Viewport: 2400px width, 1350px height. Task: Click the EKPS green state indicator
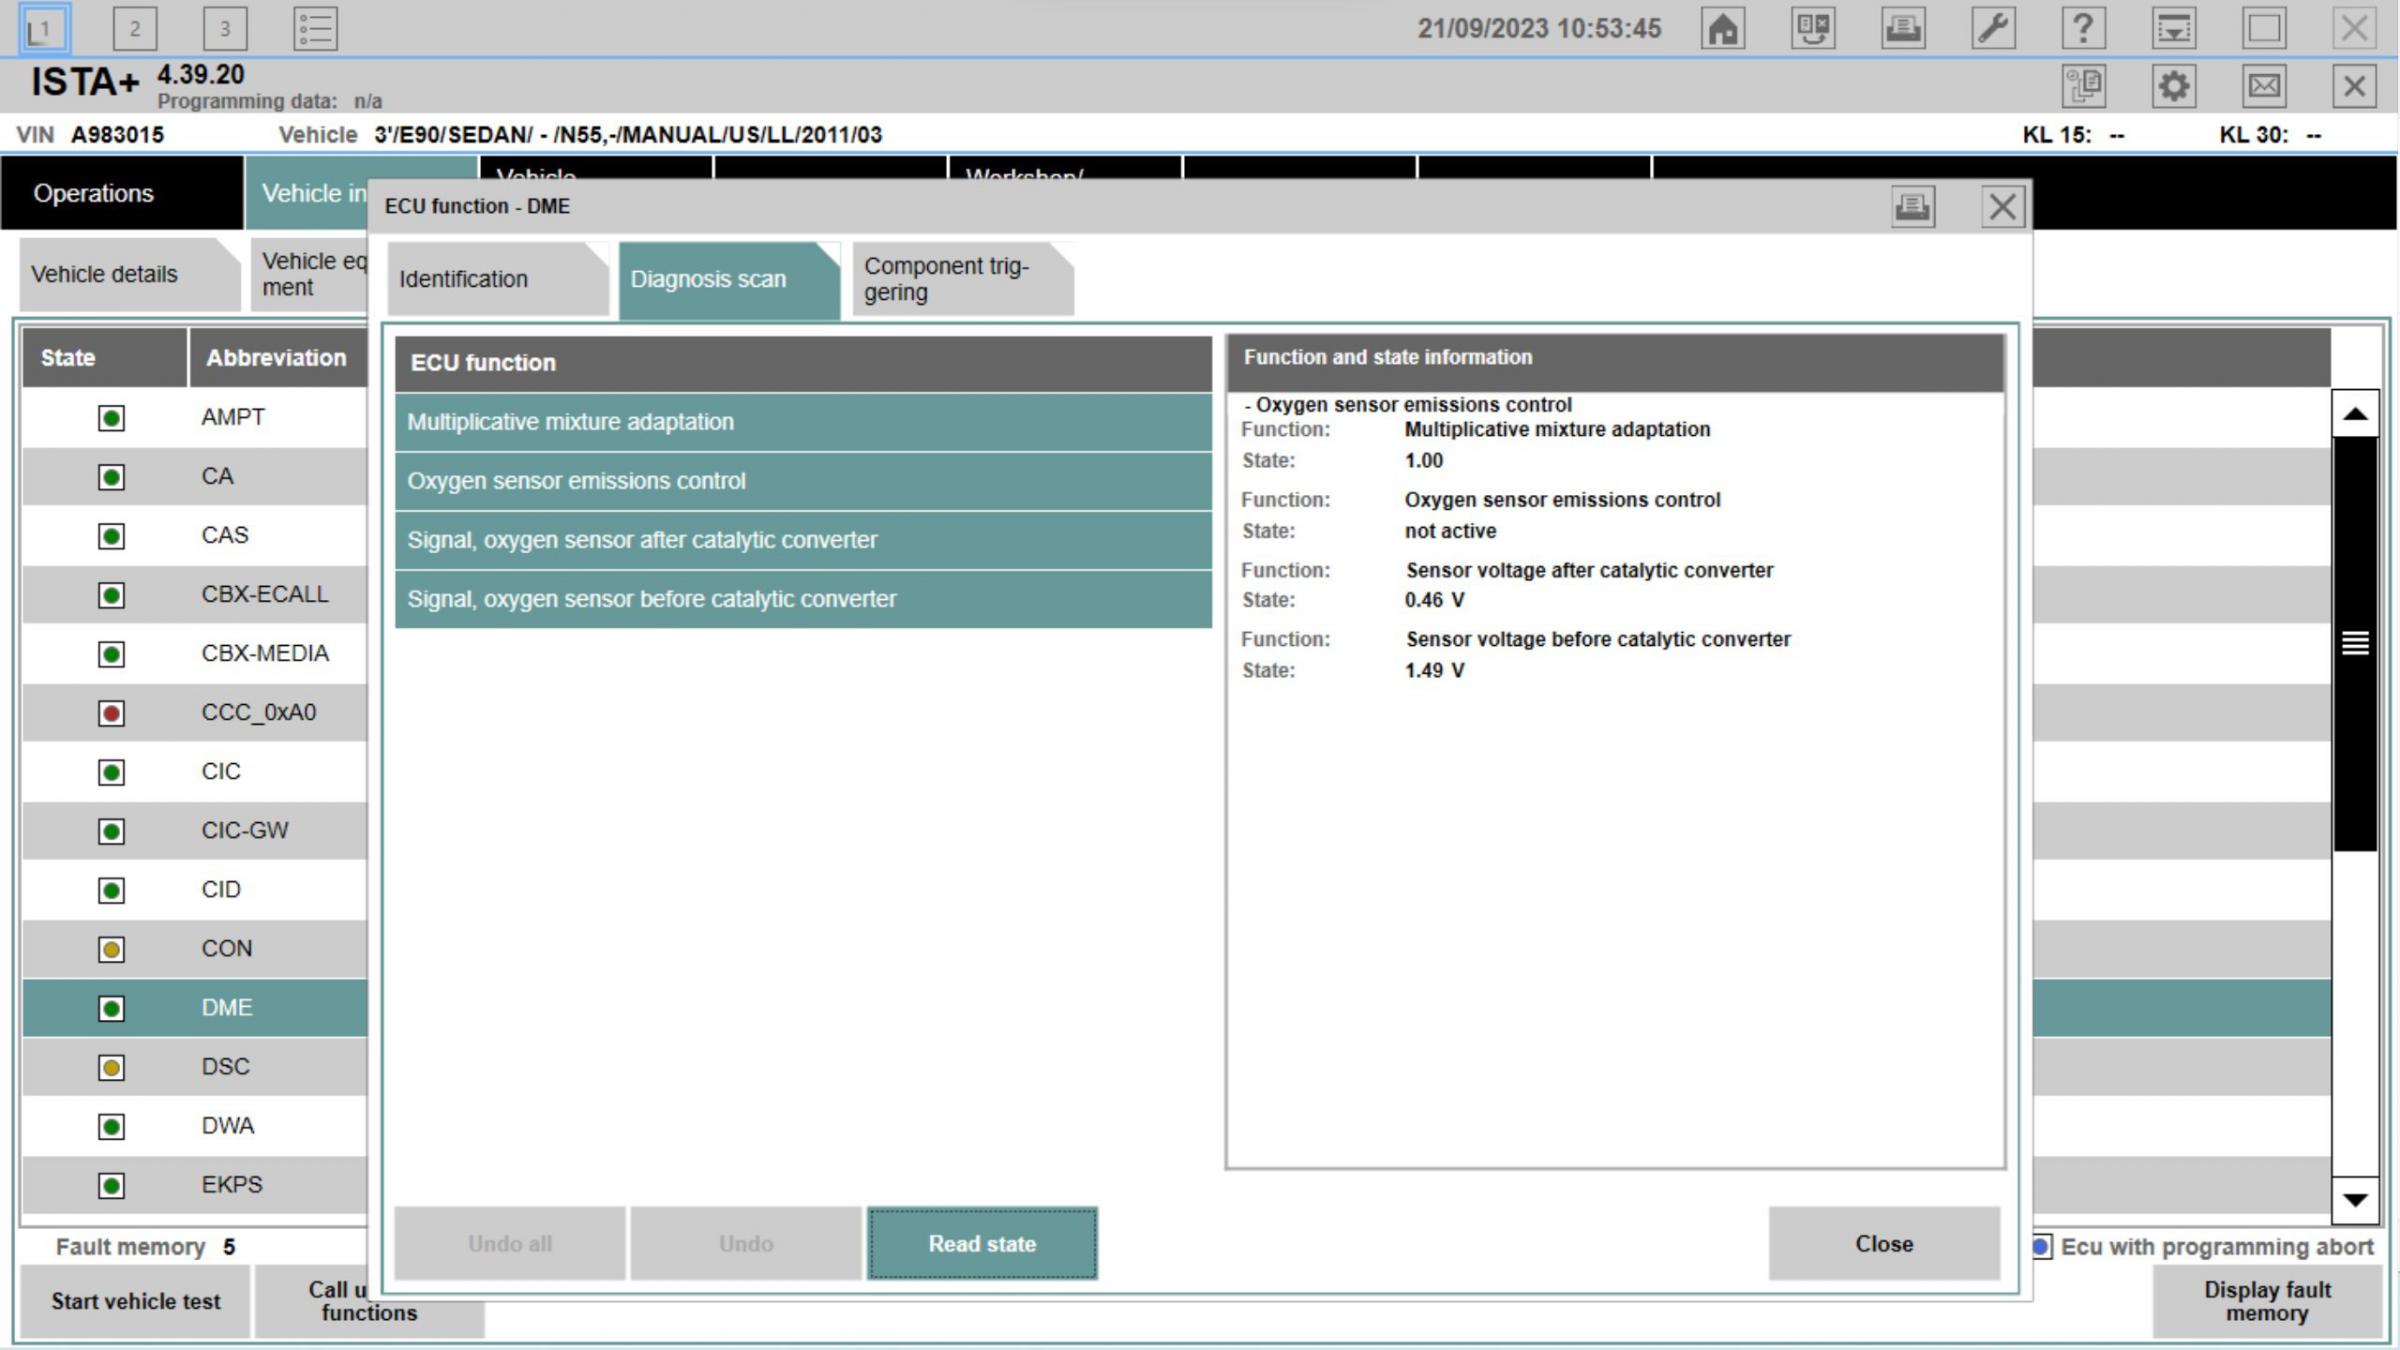(x=111, y=1185)
